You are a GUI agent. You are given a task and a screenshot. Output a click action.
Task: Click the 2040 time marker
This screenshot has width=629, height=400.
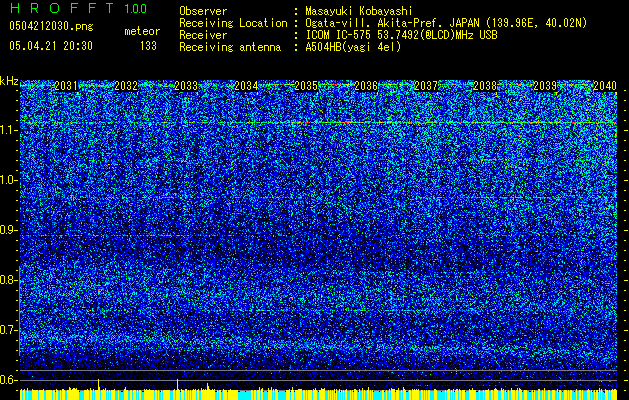pyautogui.click(x=605, y=86)
